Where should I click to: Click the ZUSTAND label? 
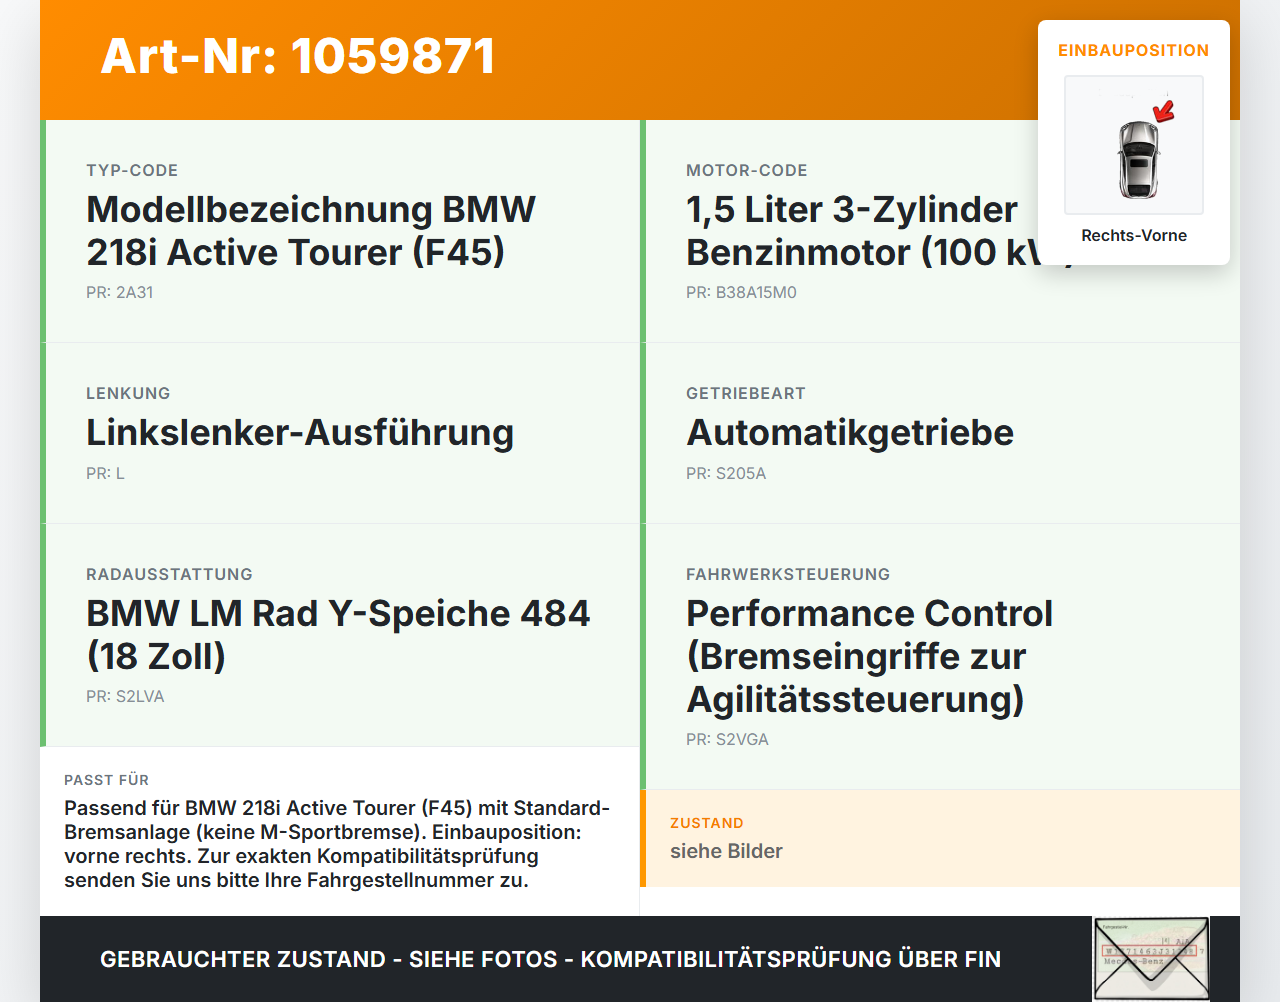pyautogui.click(x=707, y=823)
